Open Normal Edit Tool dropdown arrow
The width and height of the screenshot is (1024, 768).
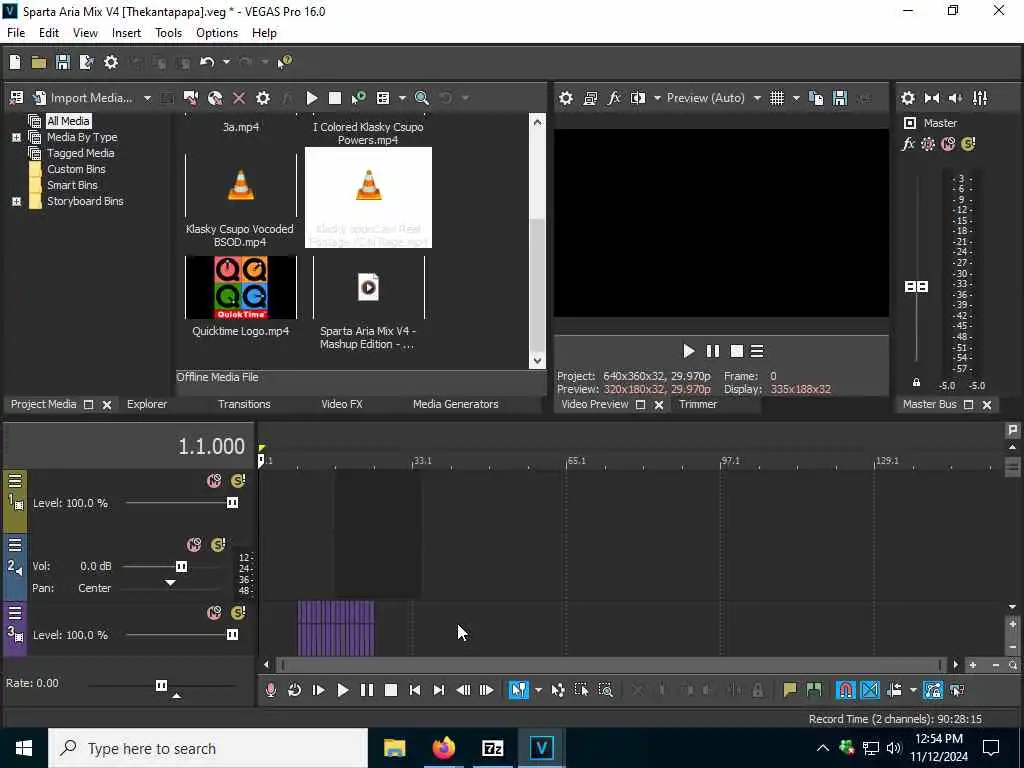[538, 690]
